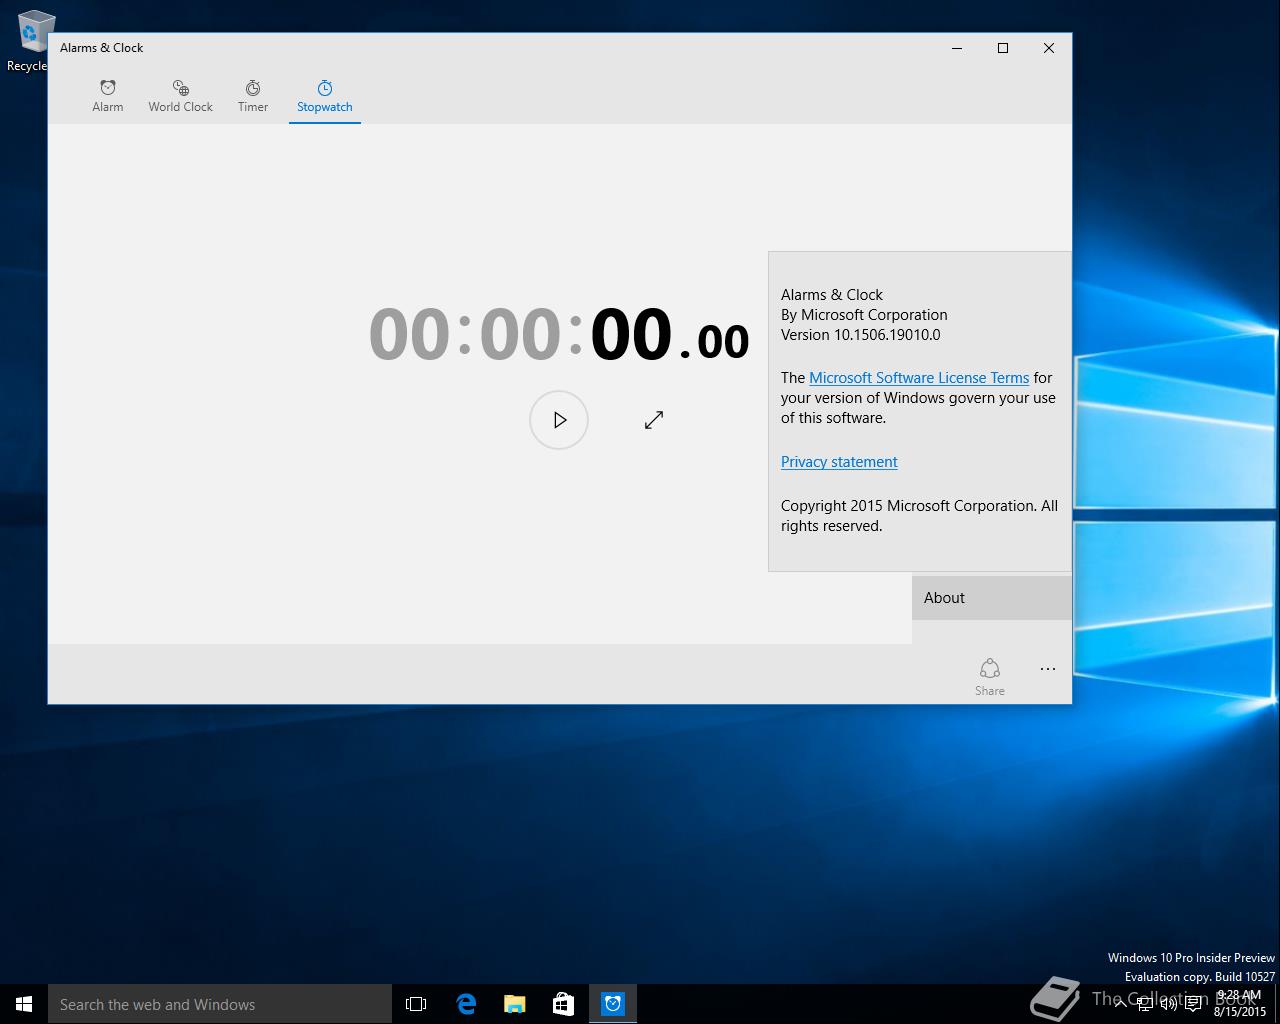Open the Timer tab
This screenshot has width=1280, height=1024.
253,96
